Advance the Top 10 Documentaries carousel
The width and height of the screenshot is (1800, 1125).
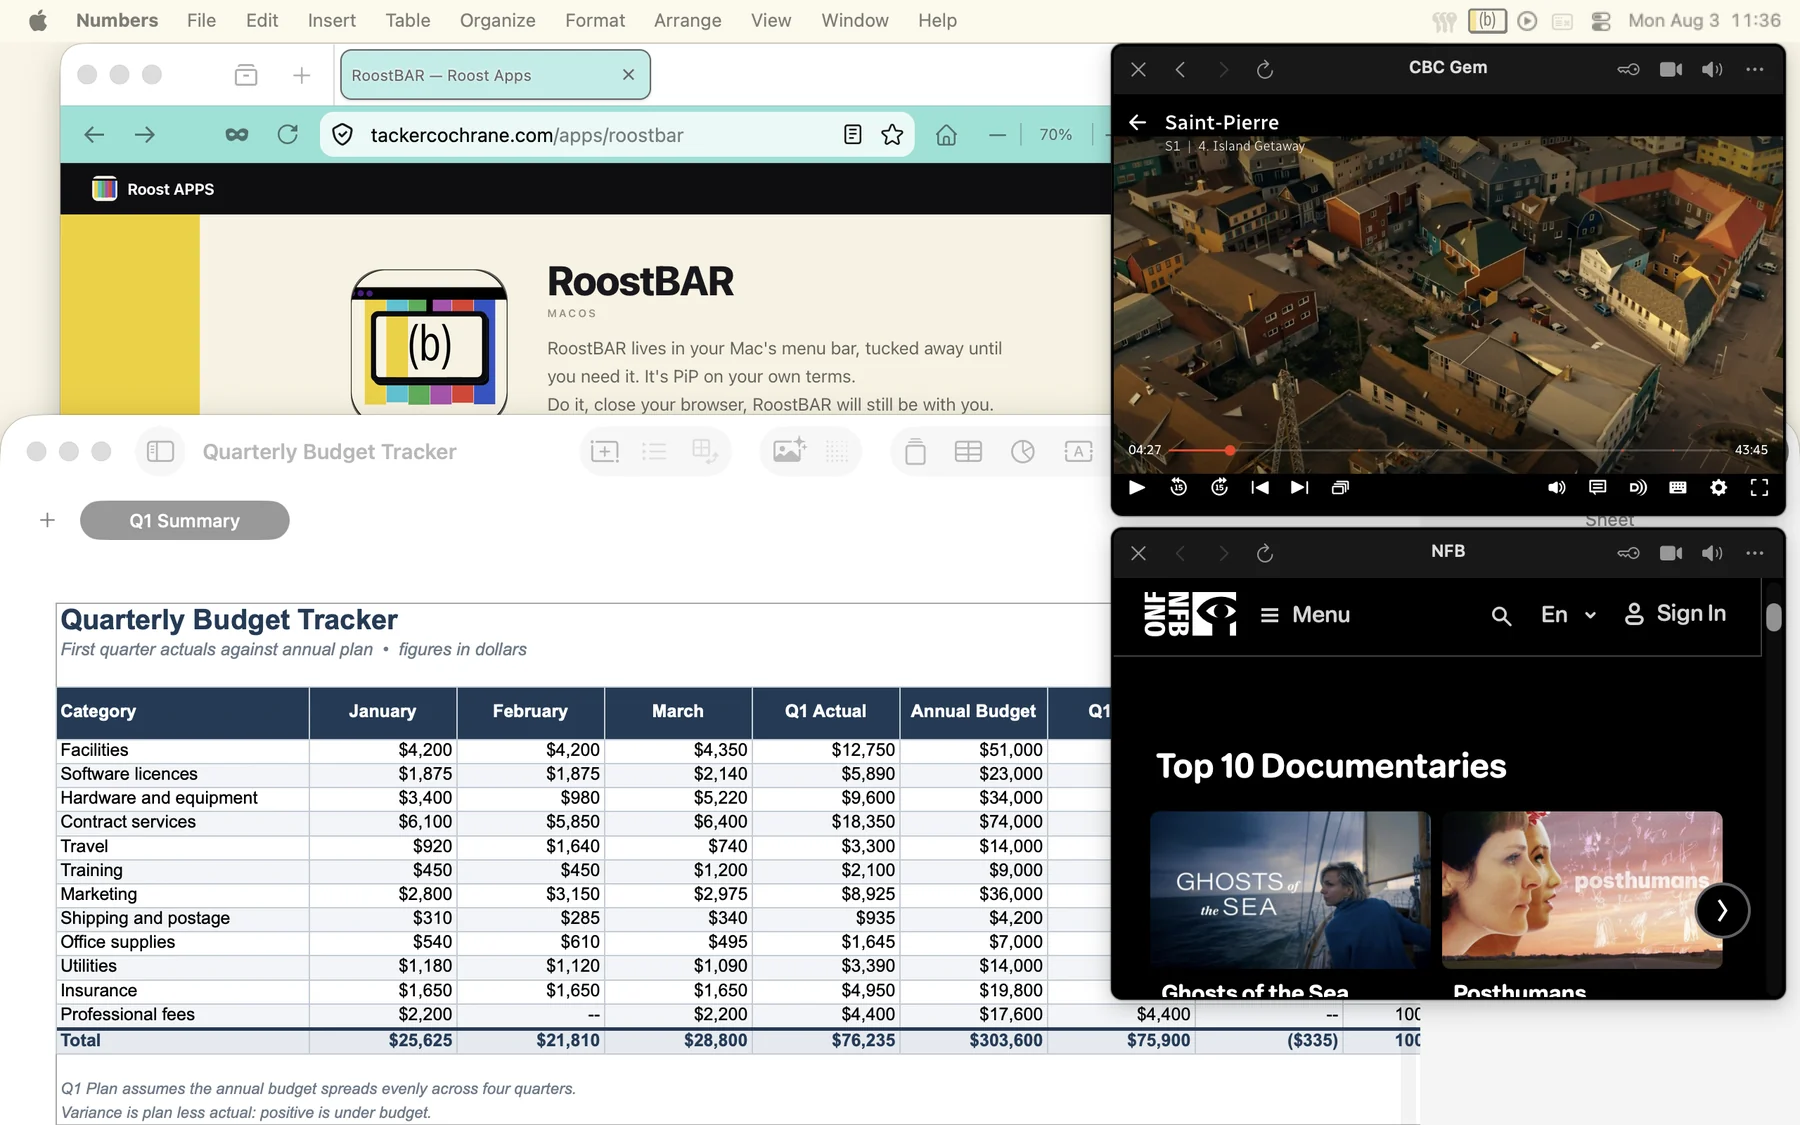click(x=1722, y=910)
